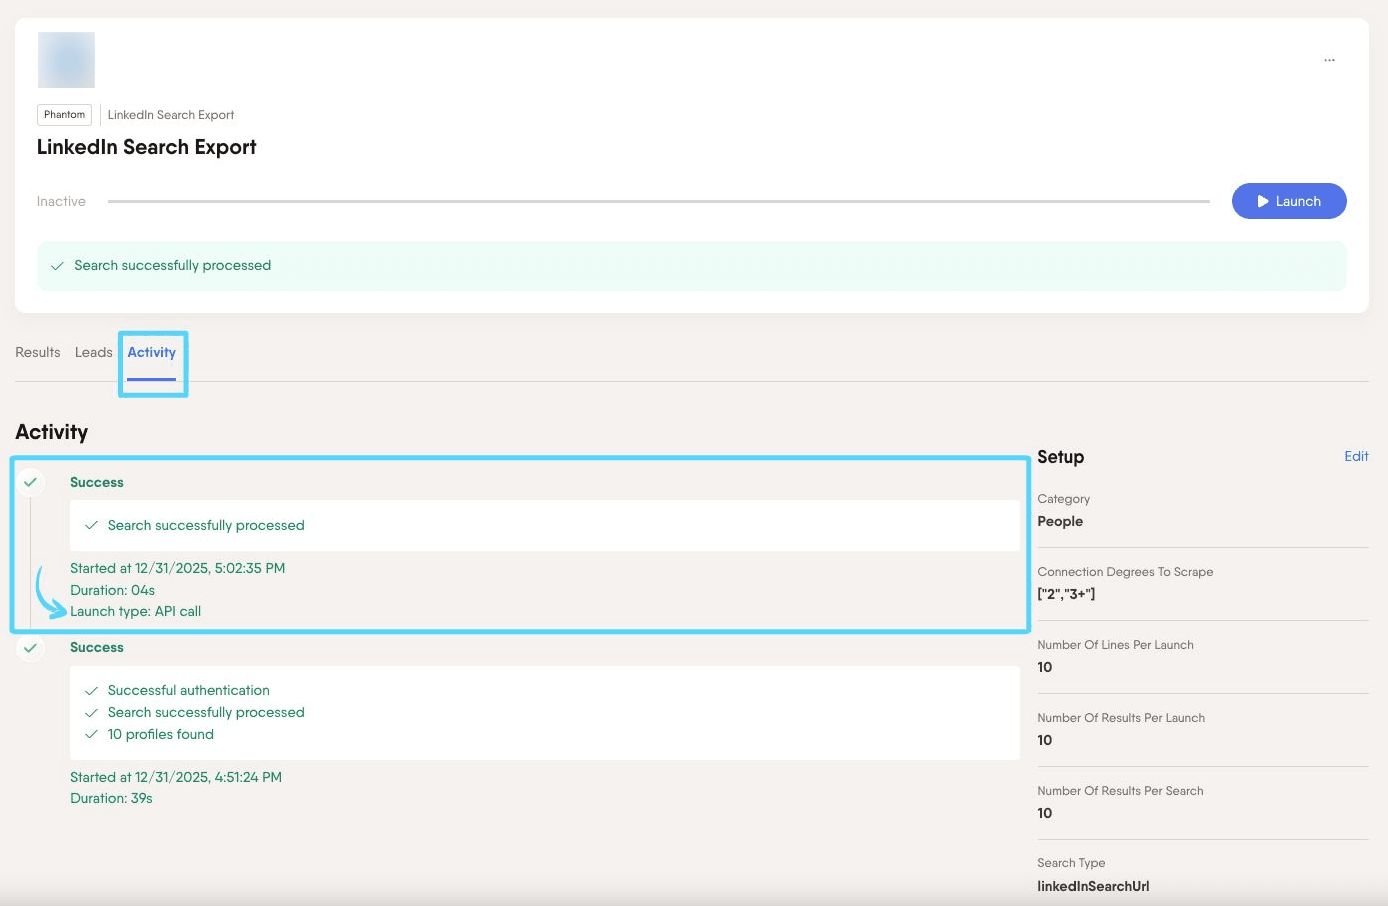Click the Launch type: API call text

(x=135, y=611)
